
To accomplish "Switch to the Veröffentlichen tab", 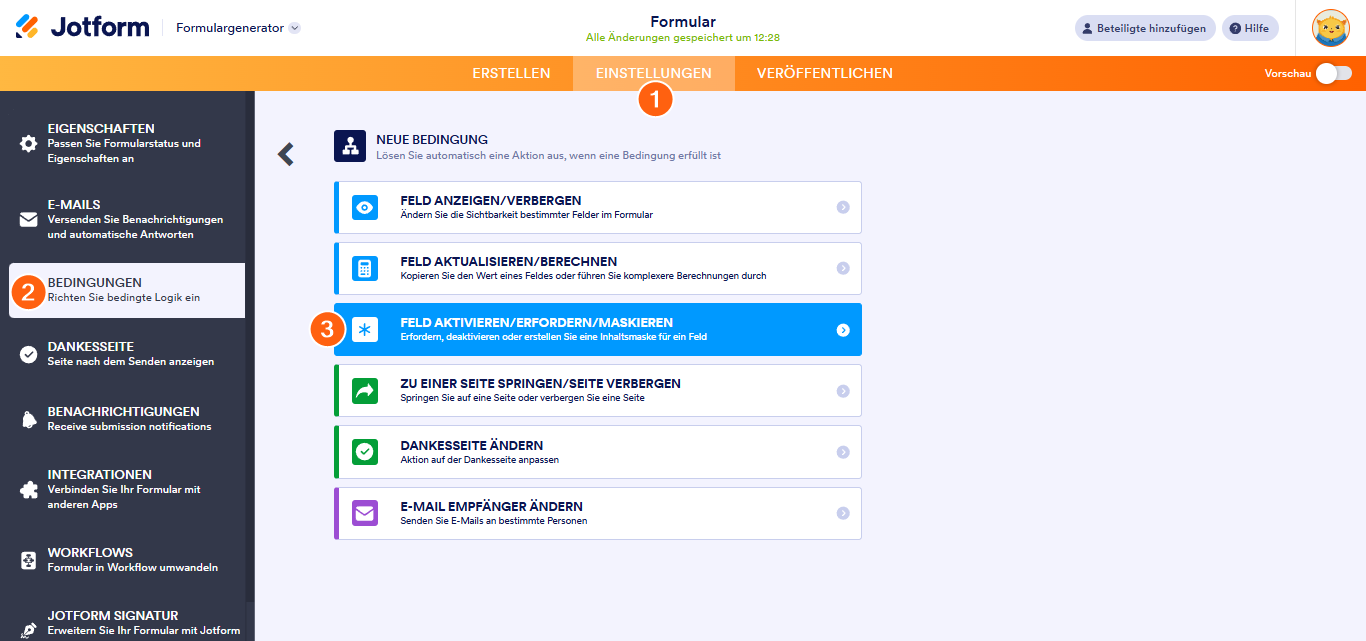I will click(x=824, y=73).
